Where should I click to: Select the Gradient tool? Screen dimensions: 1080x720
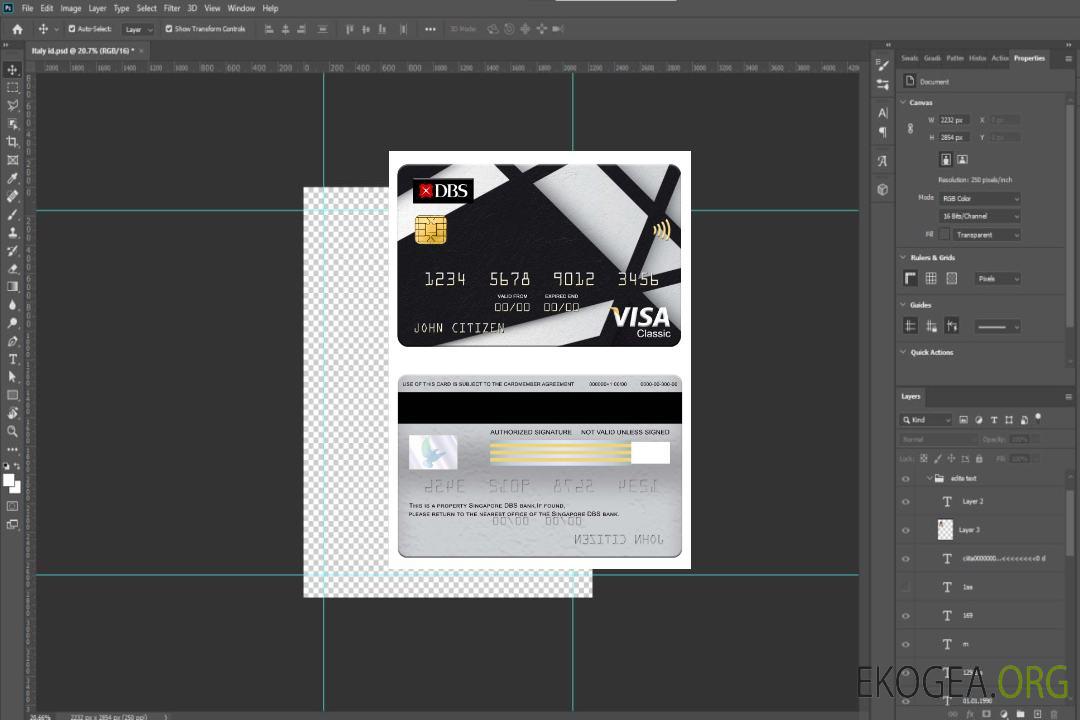point(12,287)
